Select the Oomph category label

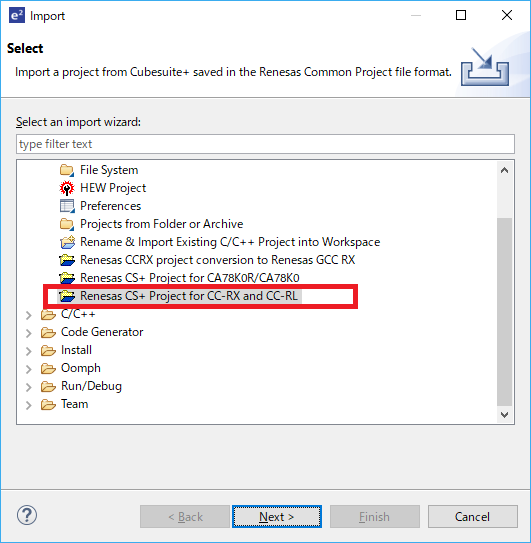(x=81, y=368)
